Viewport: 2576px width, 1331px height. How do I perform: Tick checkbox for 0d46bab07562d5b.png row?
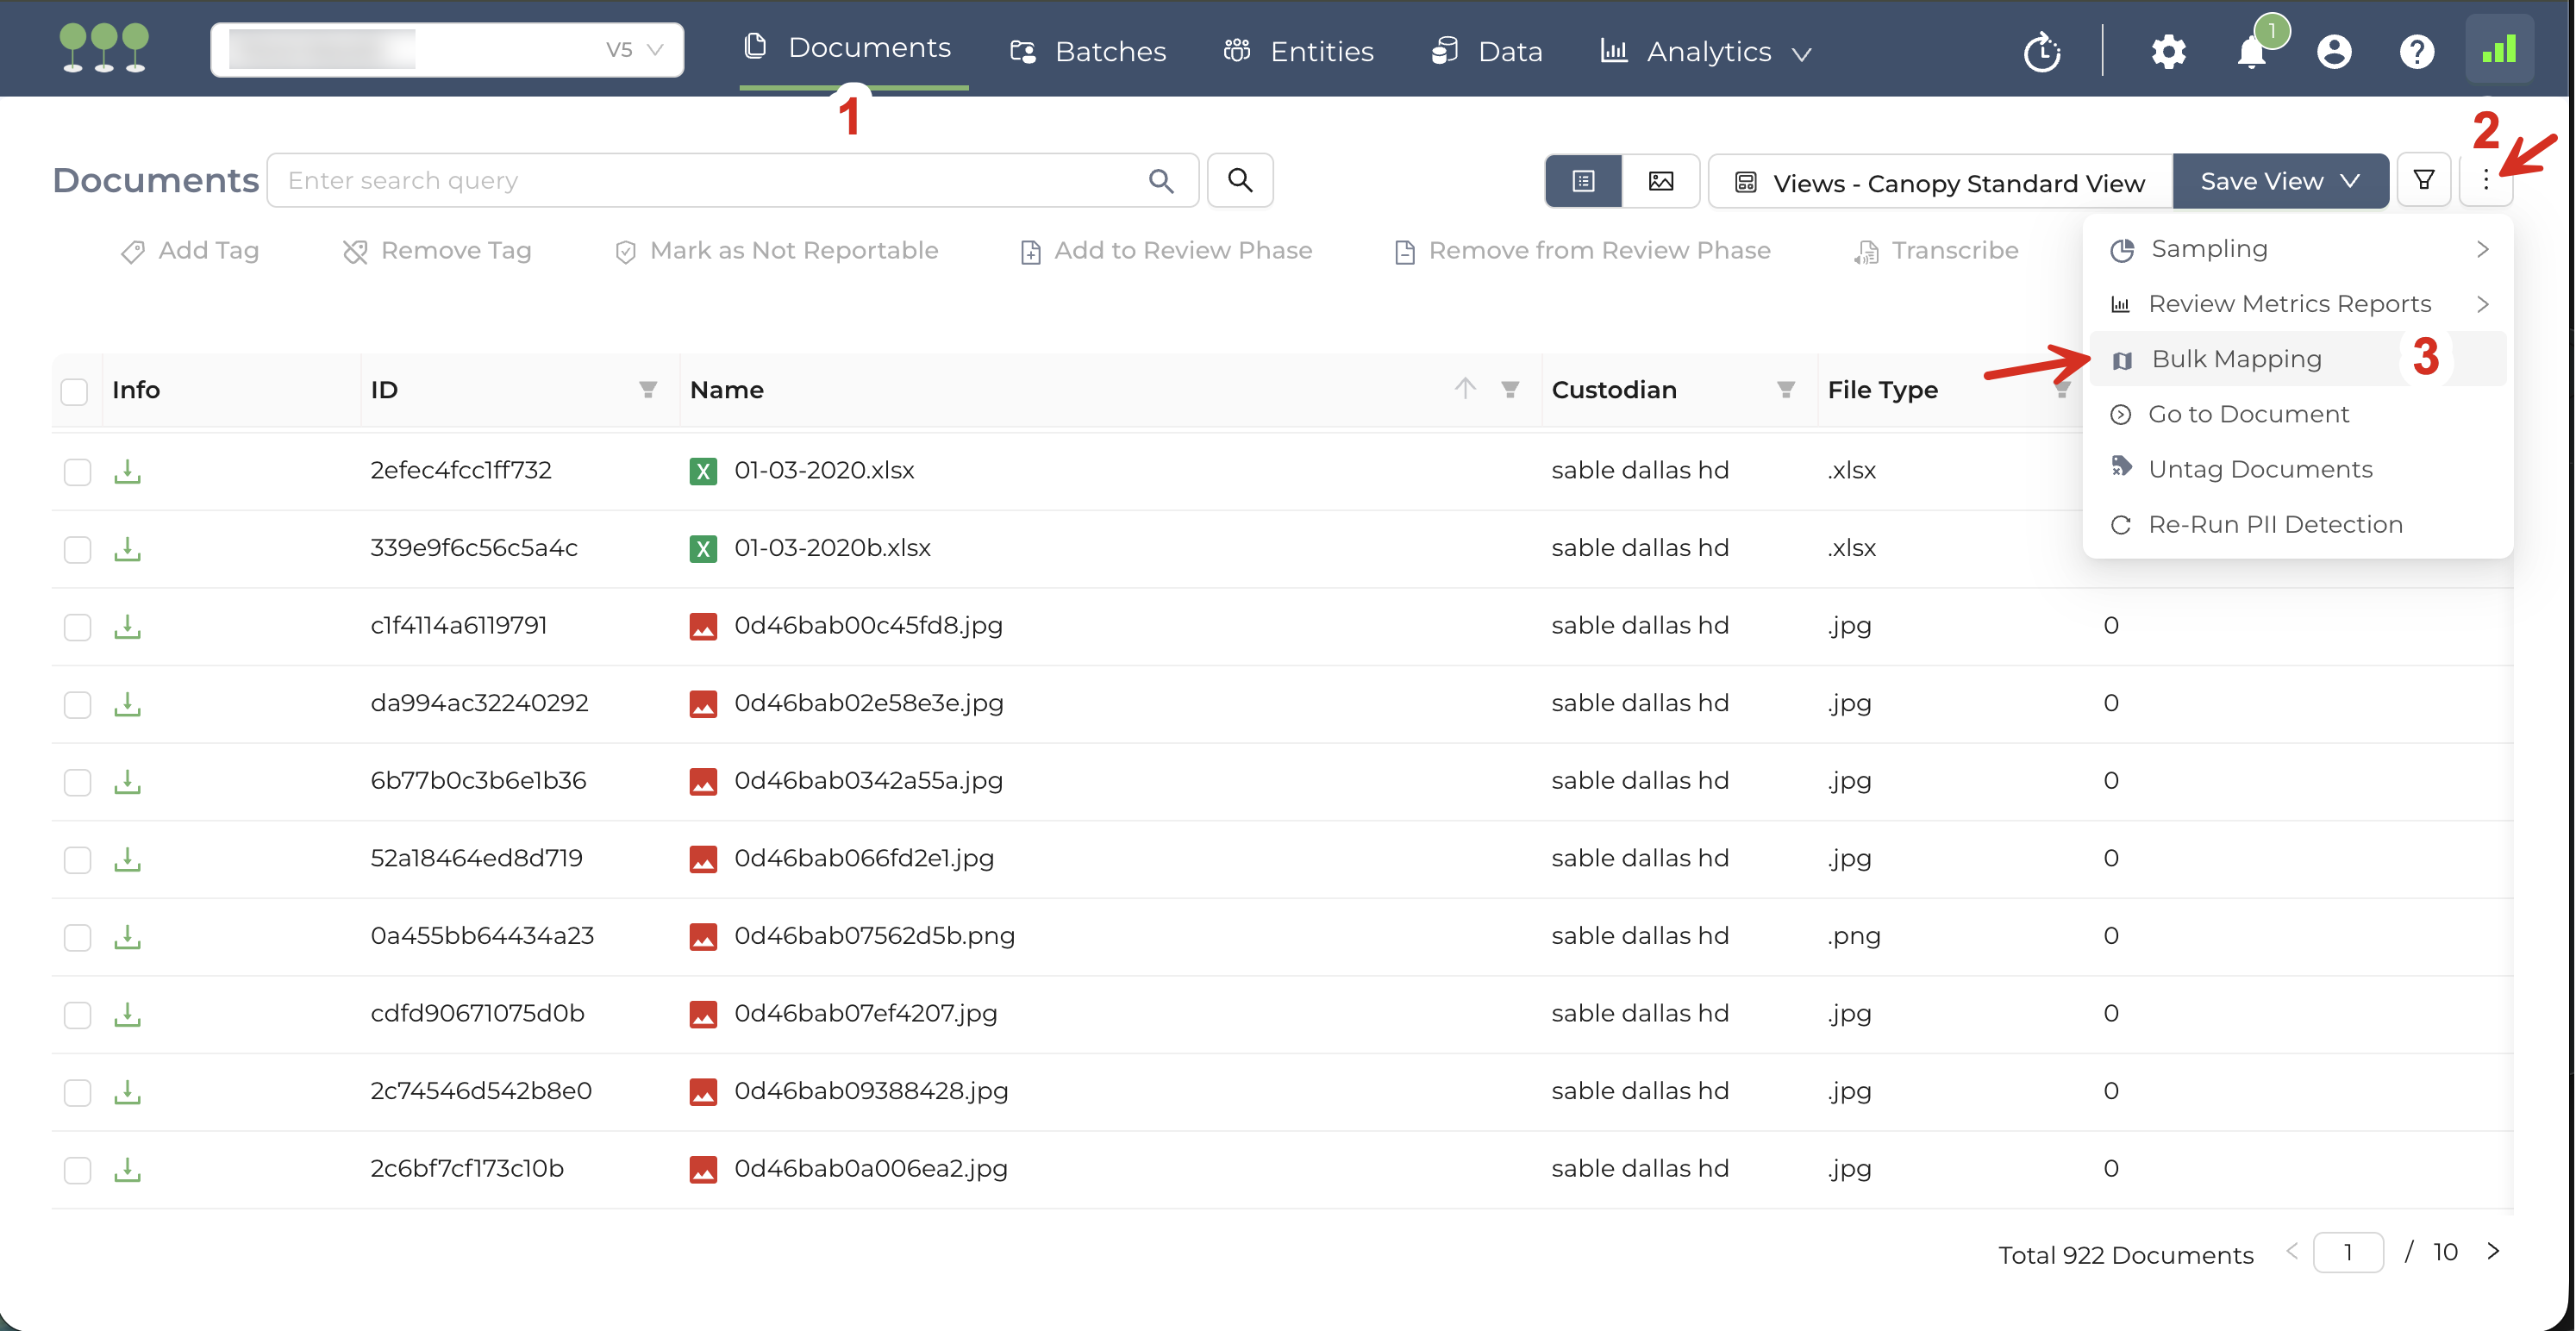pos(77,937)
